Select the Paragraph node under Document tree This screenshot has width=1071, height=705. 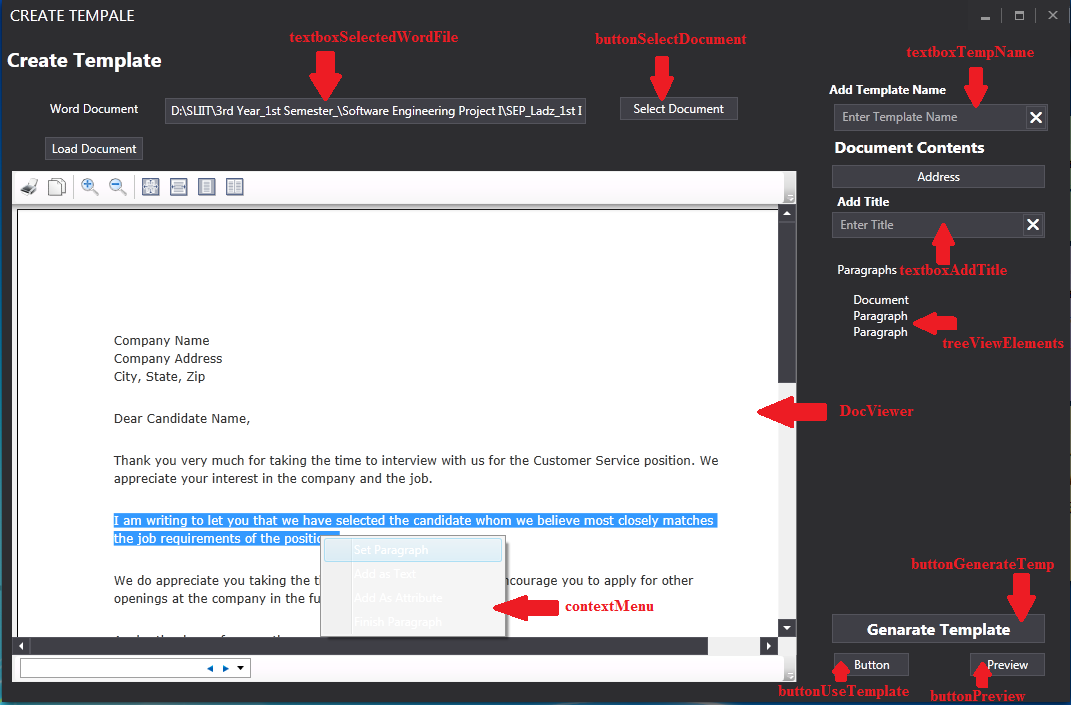880,315
